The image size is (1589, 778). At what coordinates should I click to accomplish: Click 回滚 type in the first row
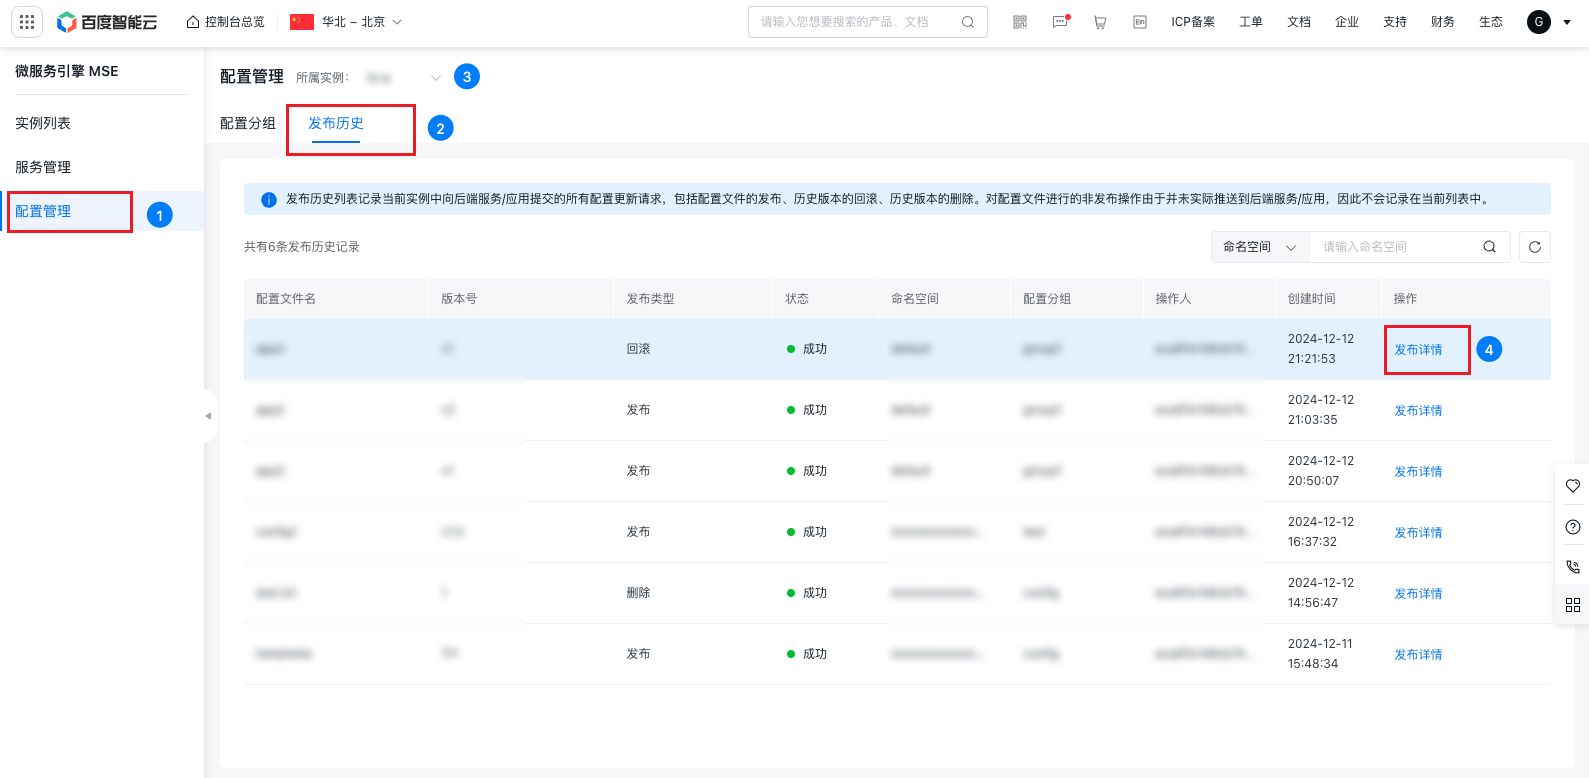coord(639,349)
